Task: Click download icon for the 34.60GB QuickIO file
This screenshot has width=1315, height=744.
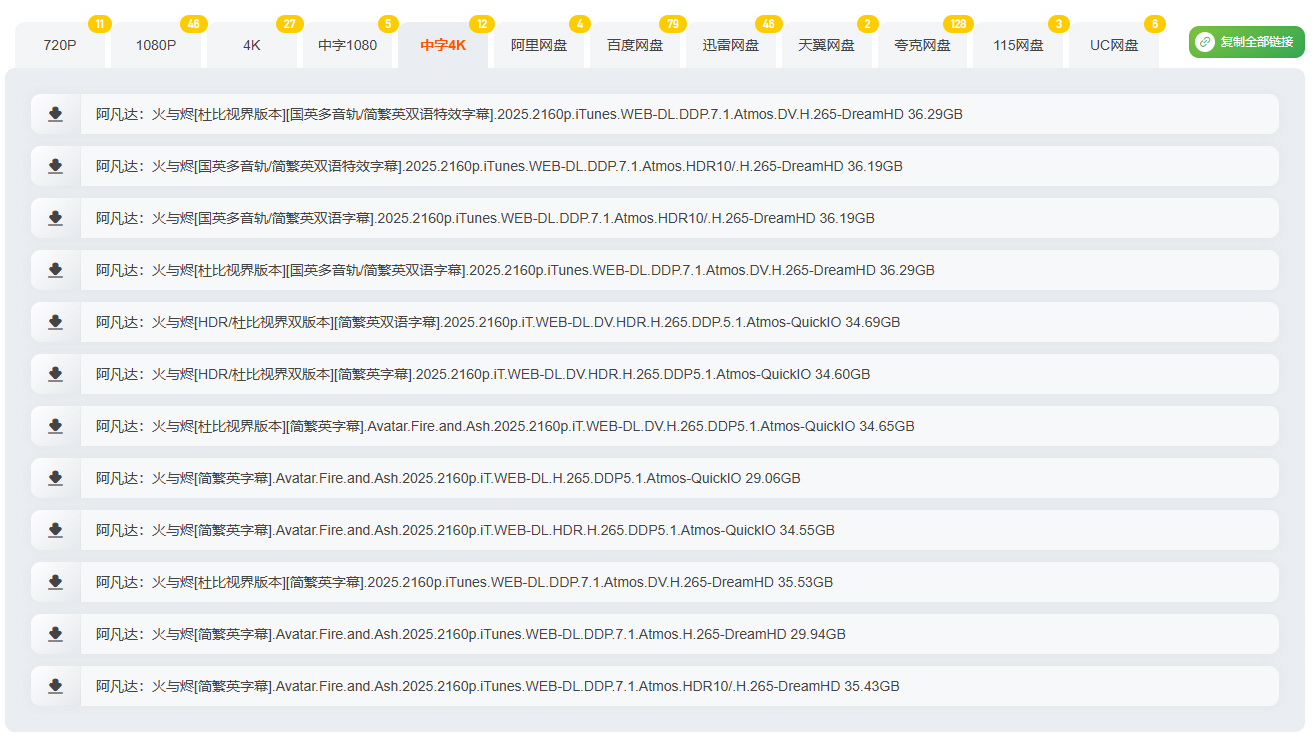Action: click(56, 374)
